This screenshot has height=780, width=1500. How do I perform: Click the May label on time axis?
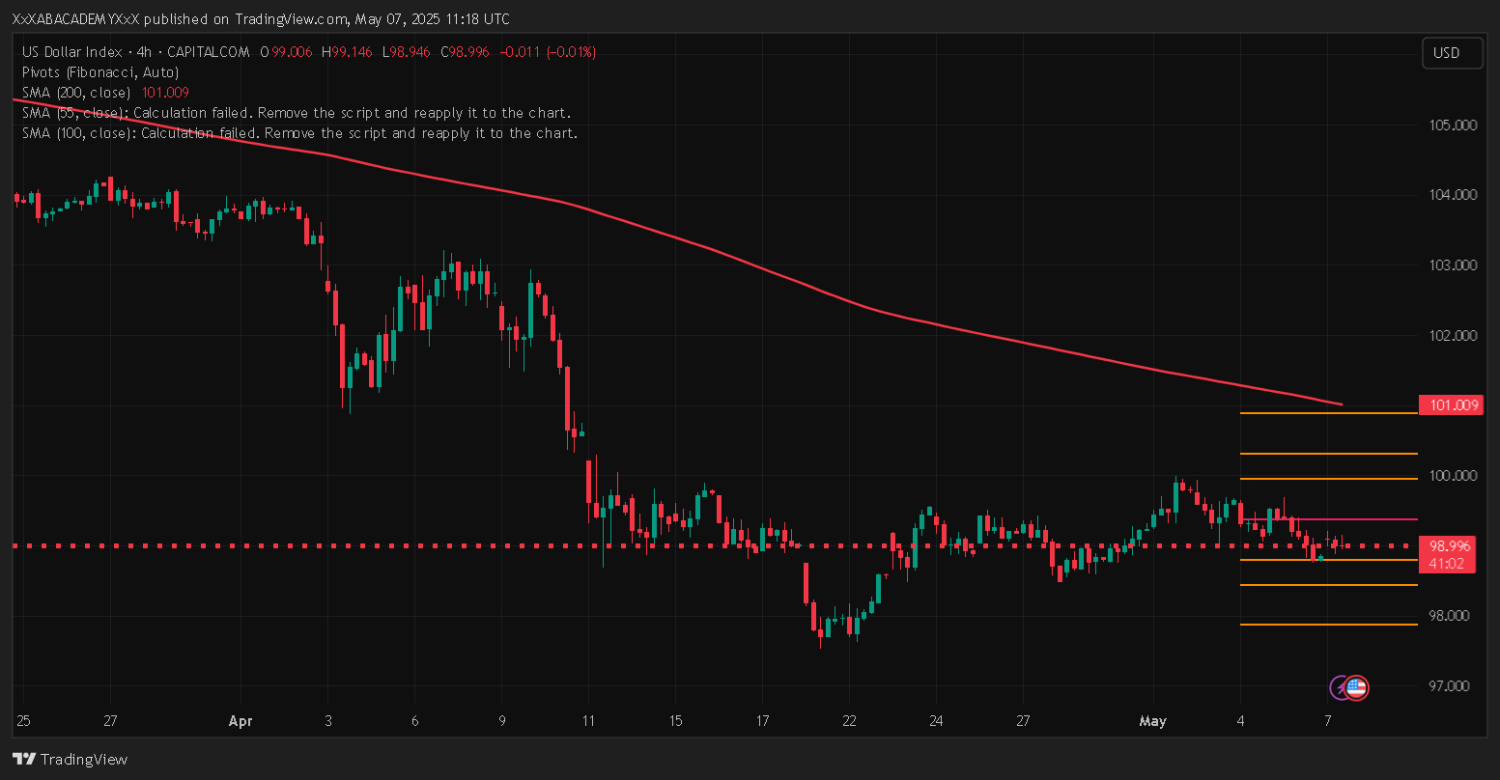(1153, 720)
